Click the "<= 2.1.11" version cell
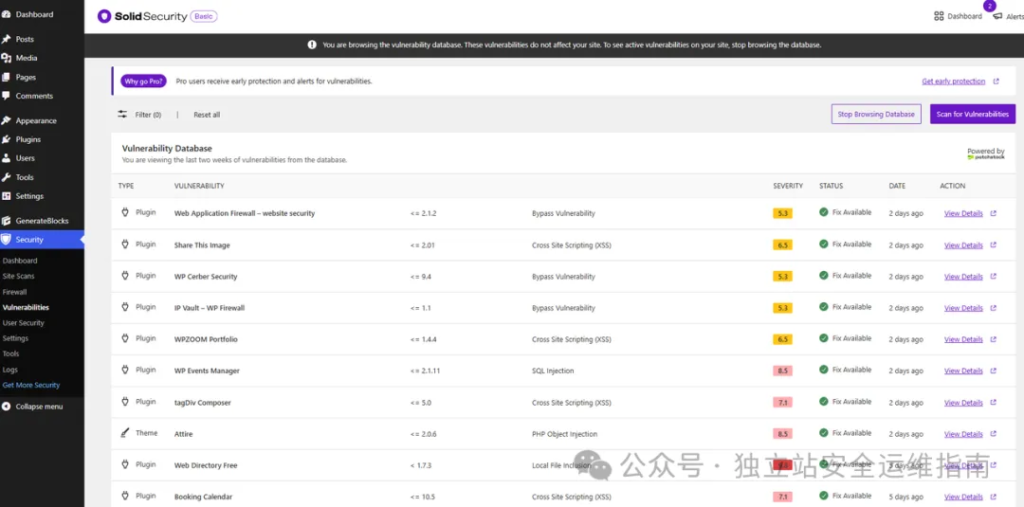Viewport: 1024px width, 507px height. pos(425,370)
